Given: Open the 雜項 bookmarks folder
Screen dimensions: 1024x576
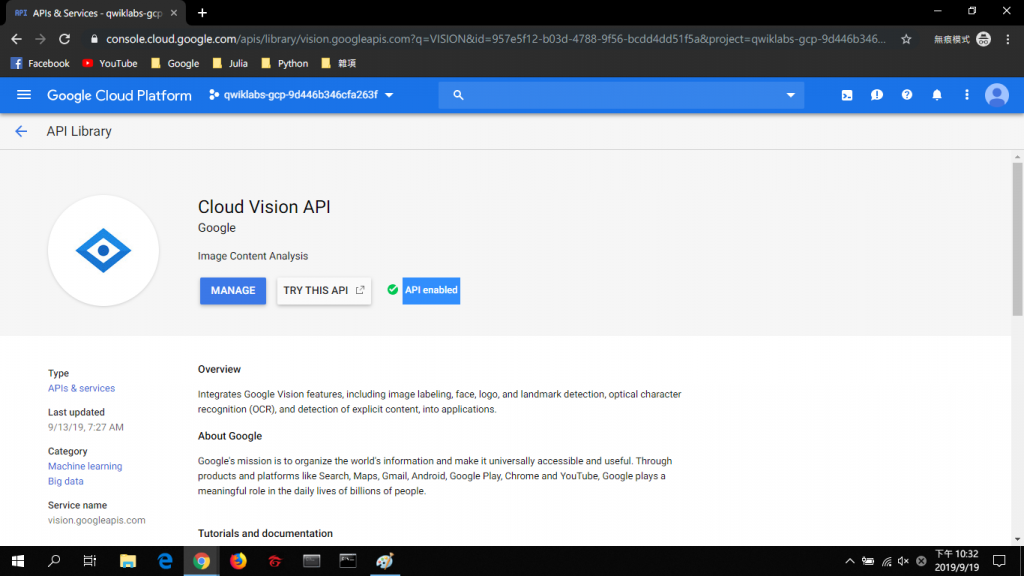Looking at the screenshot, I should click(339, 63).
